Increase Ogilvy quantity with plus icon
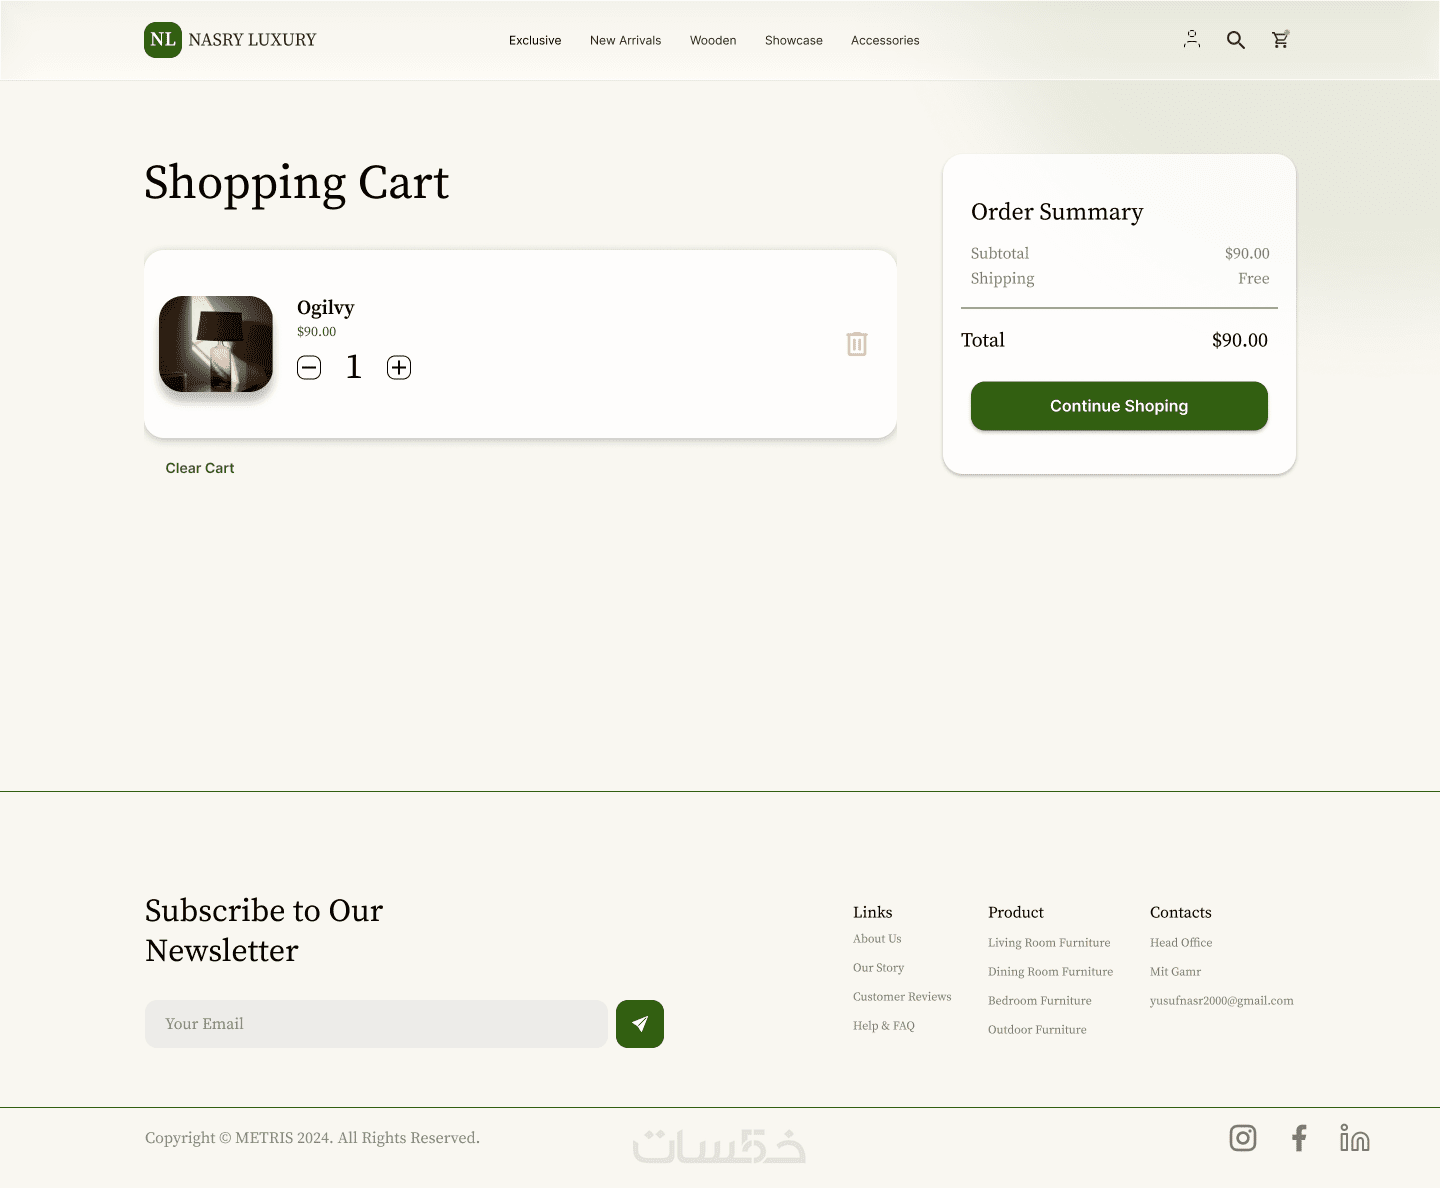Screen dimensions: 1440x1188 coord(399,368)
